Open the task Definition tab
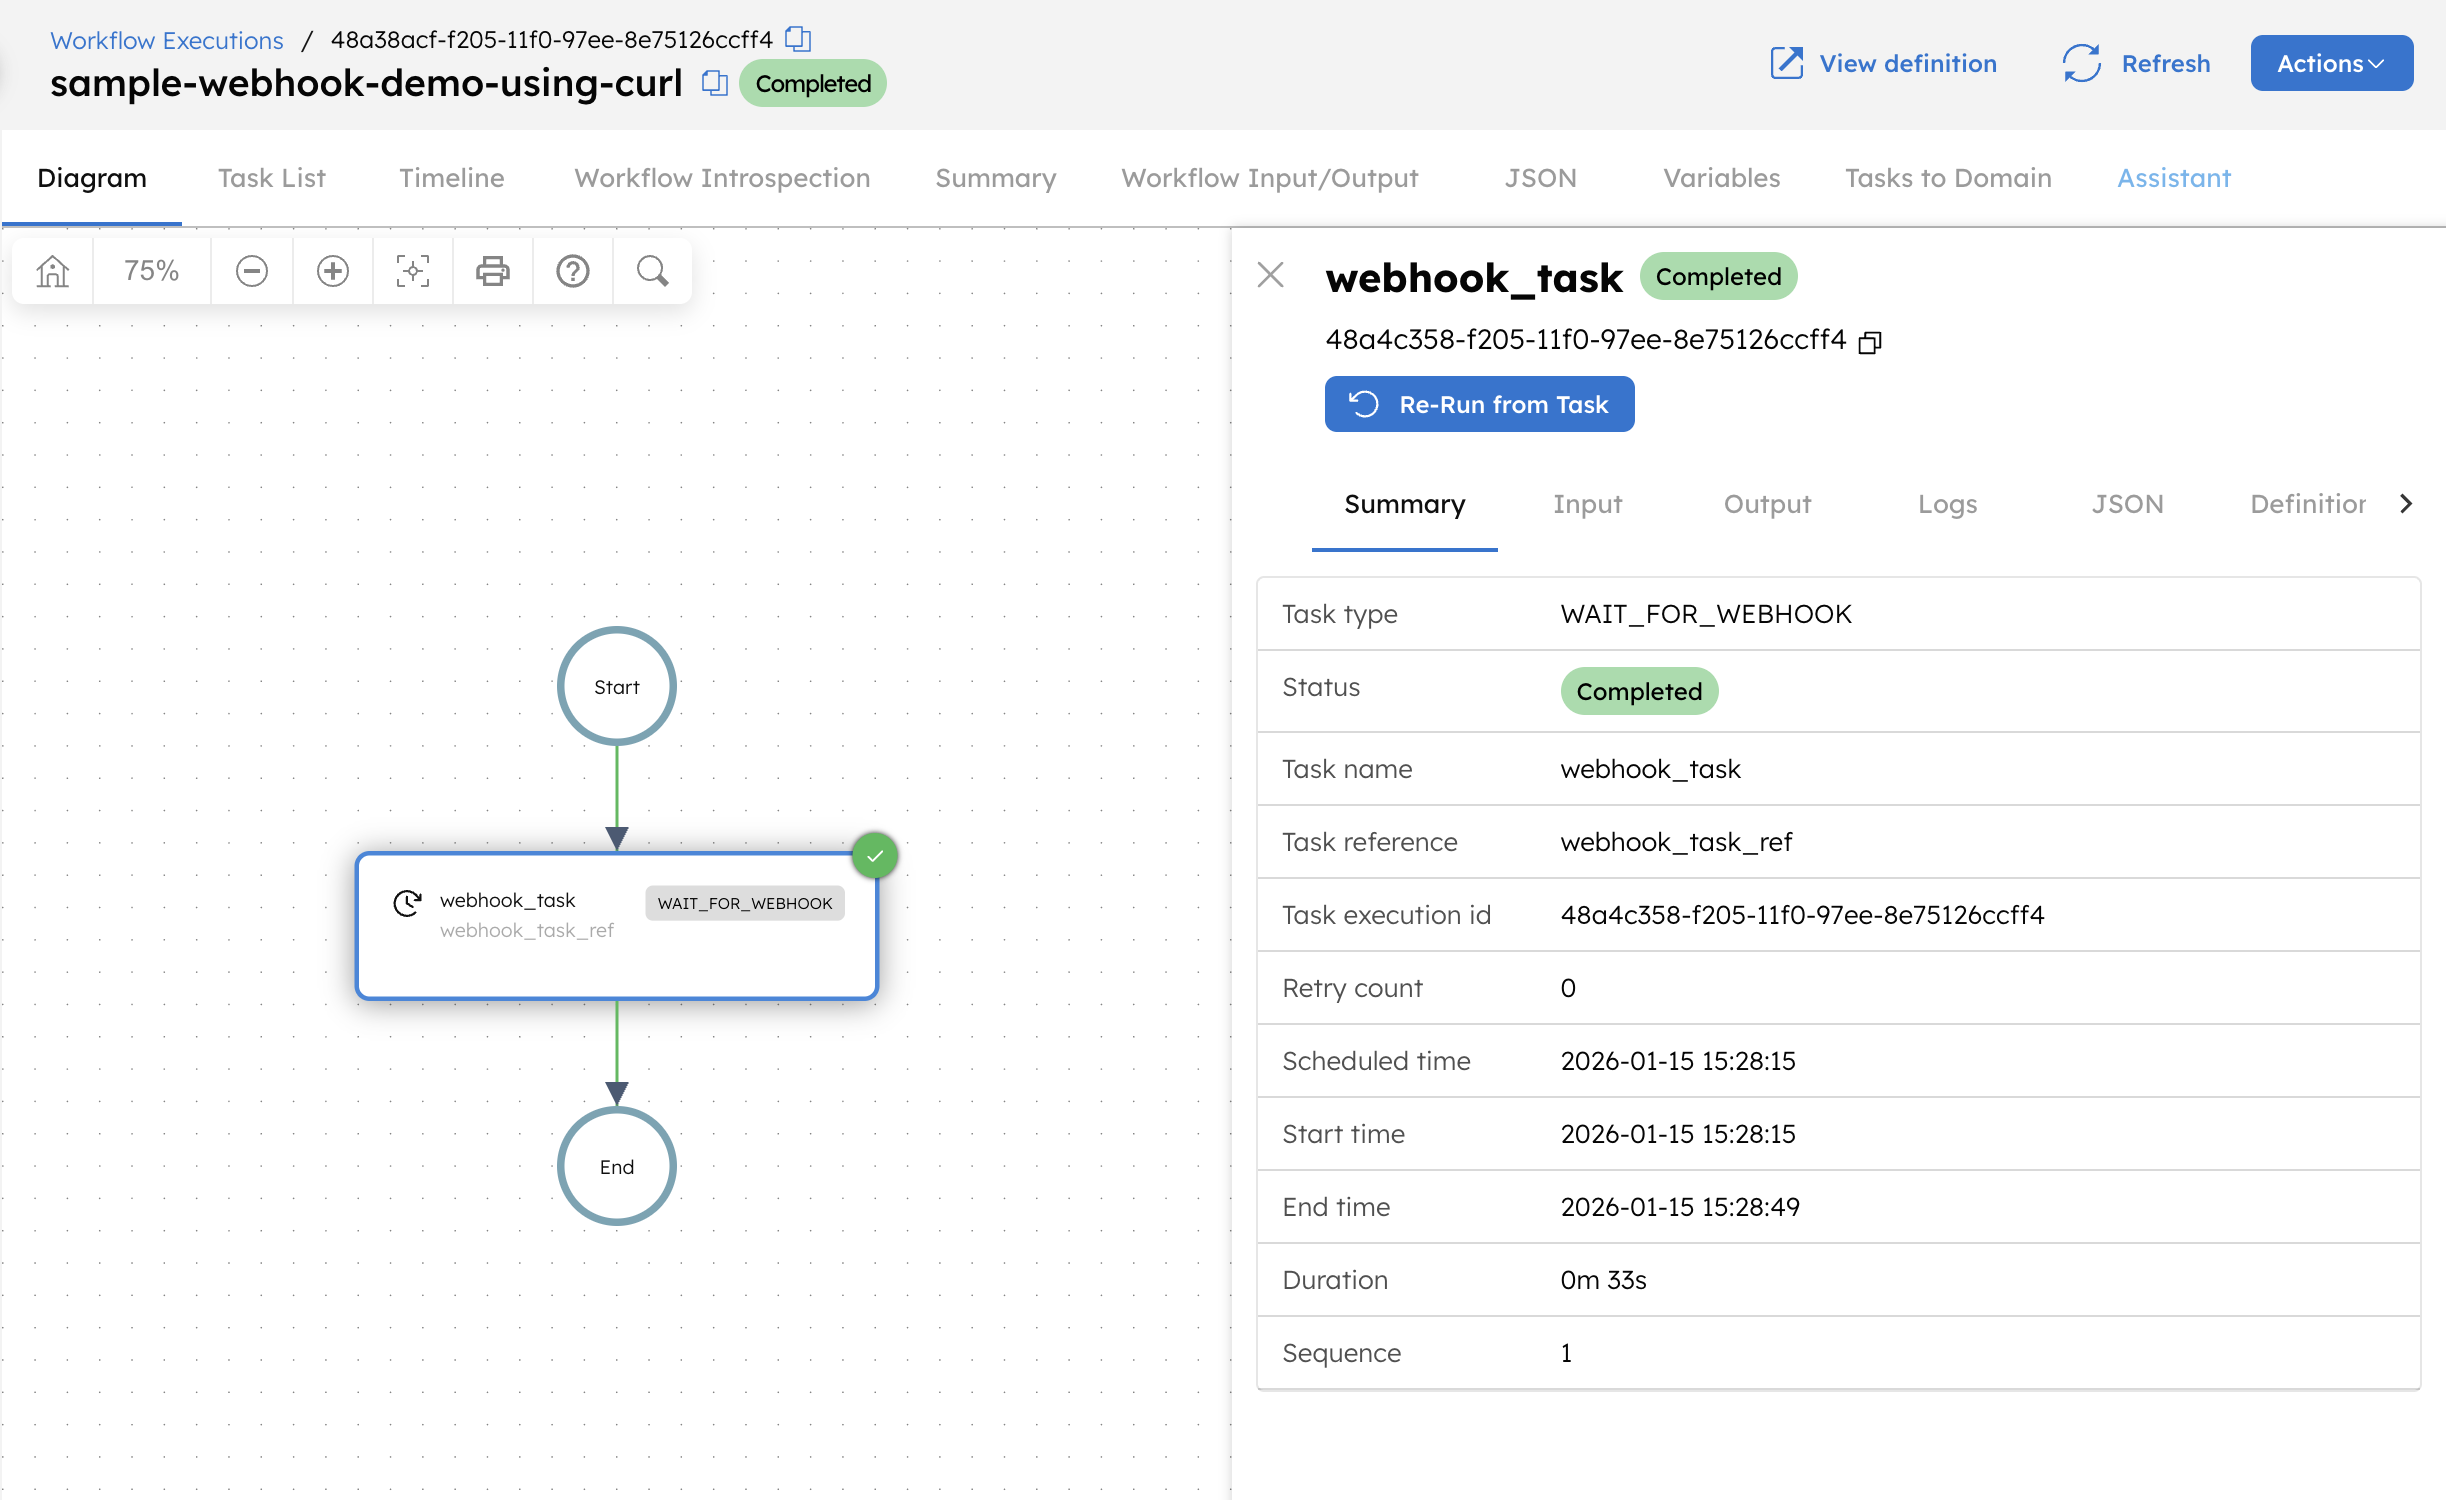The width and height of the screenshot is (2446, 1500). click(2307, 505)
